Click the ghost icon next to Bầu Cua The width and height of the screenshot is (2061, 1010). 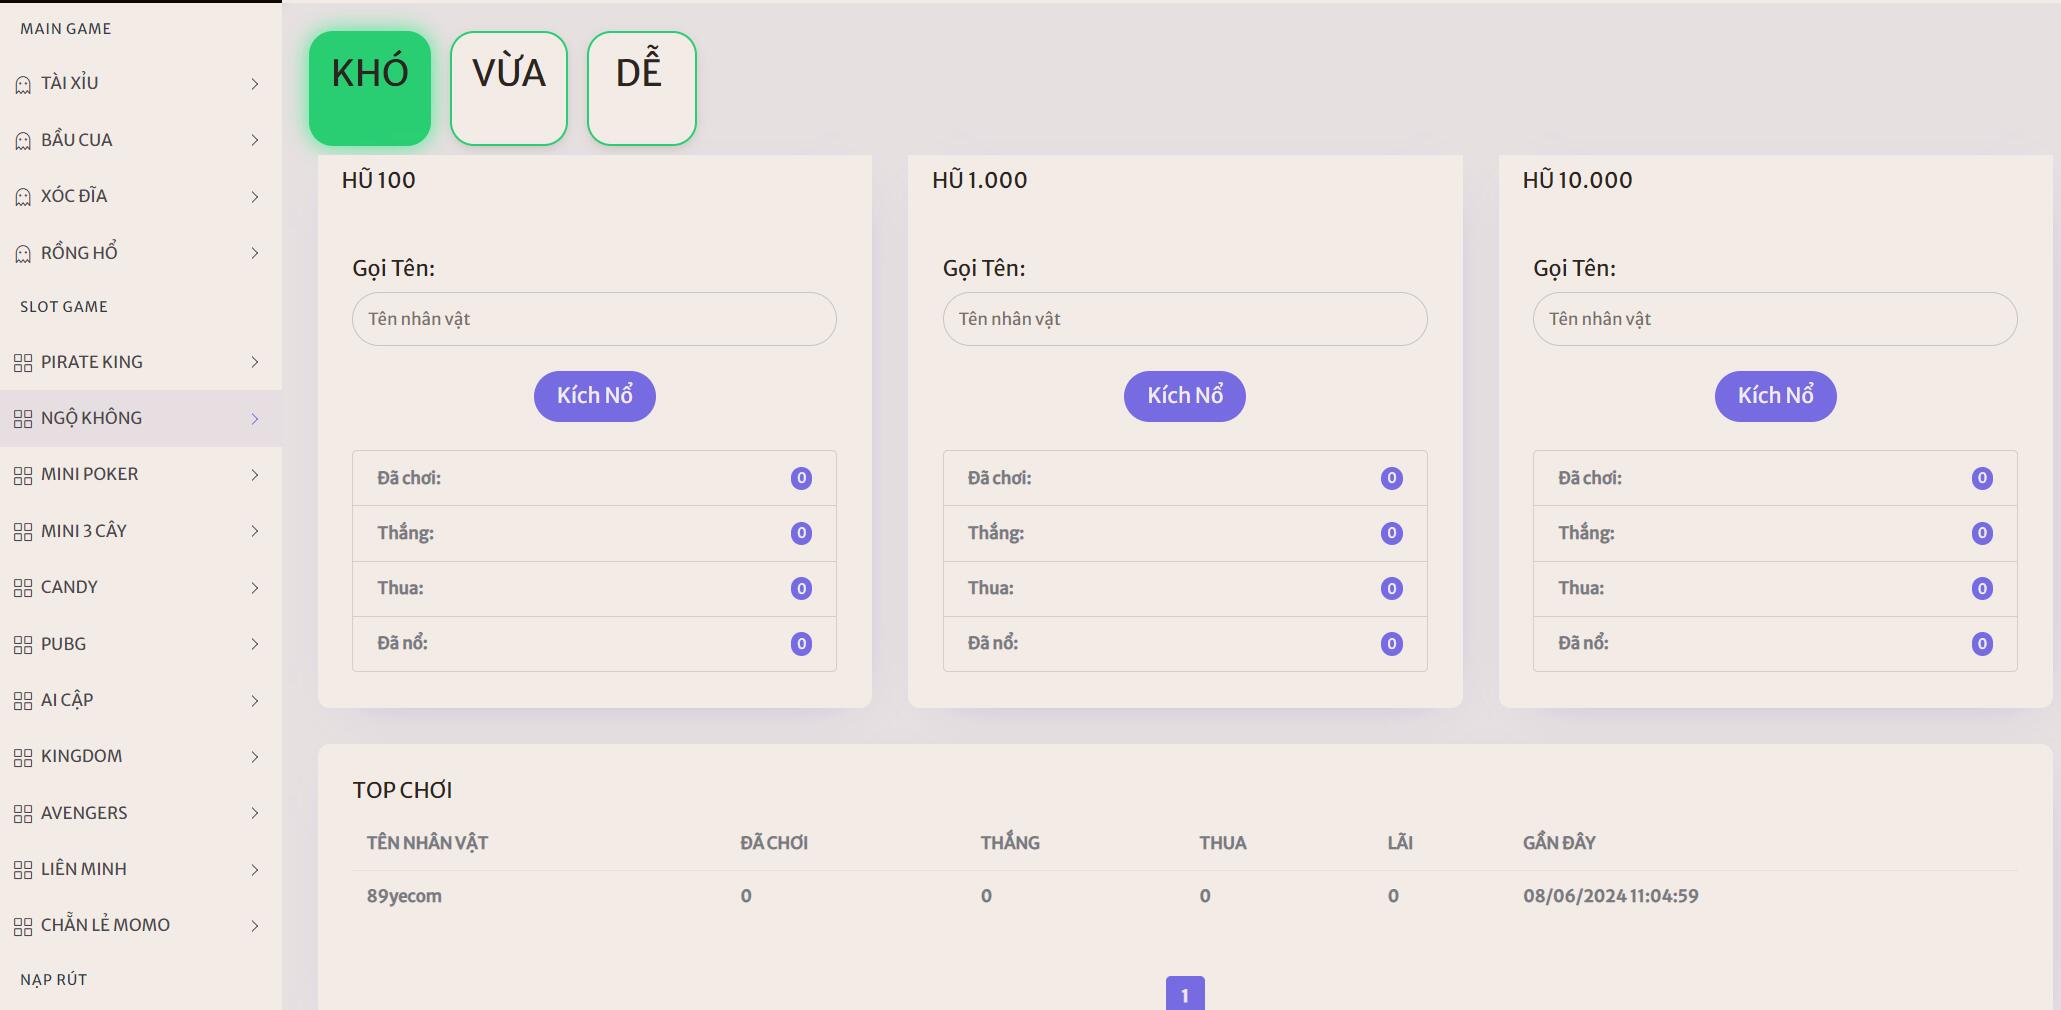[23, 141]
